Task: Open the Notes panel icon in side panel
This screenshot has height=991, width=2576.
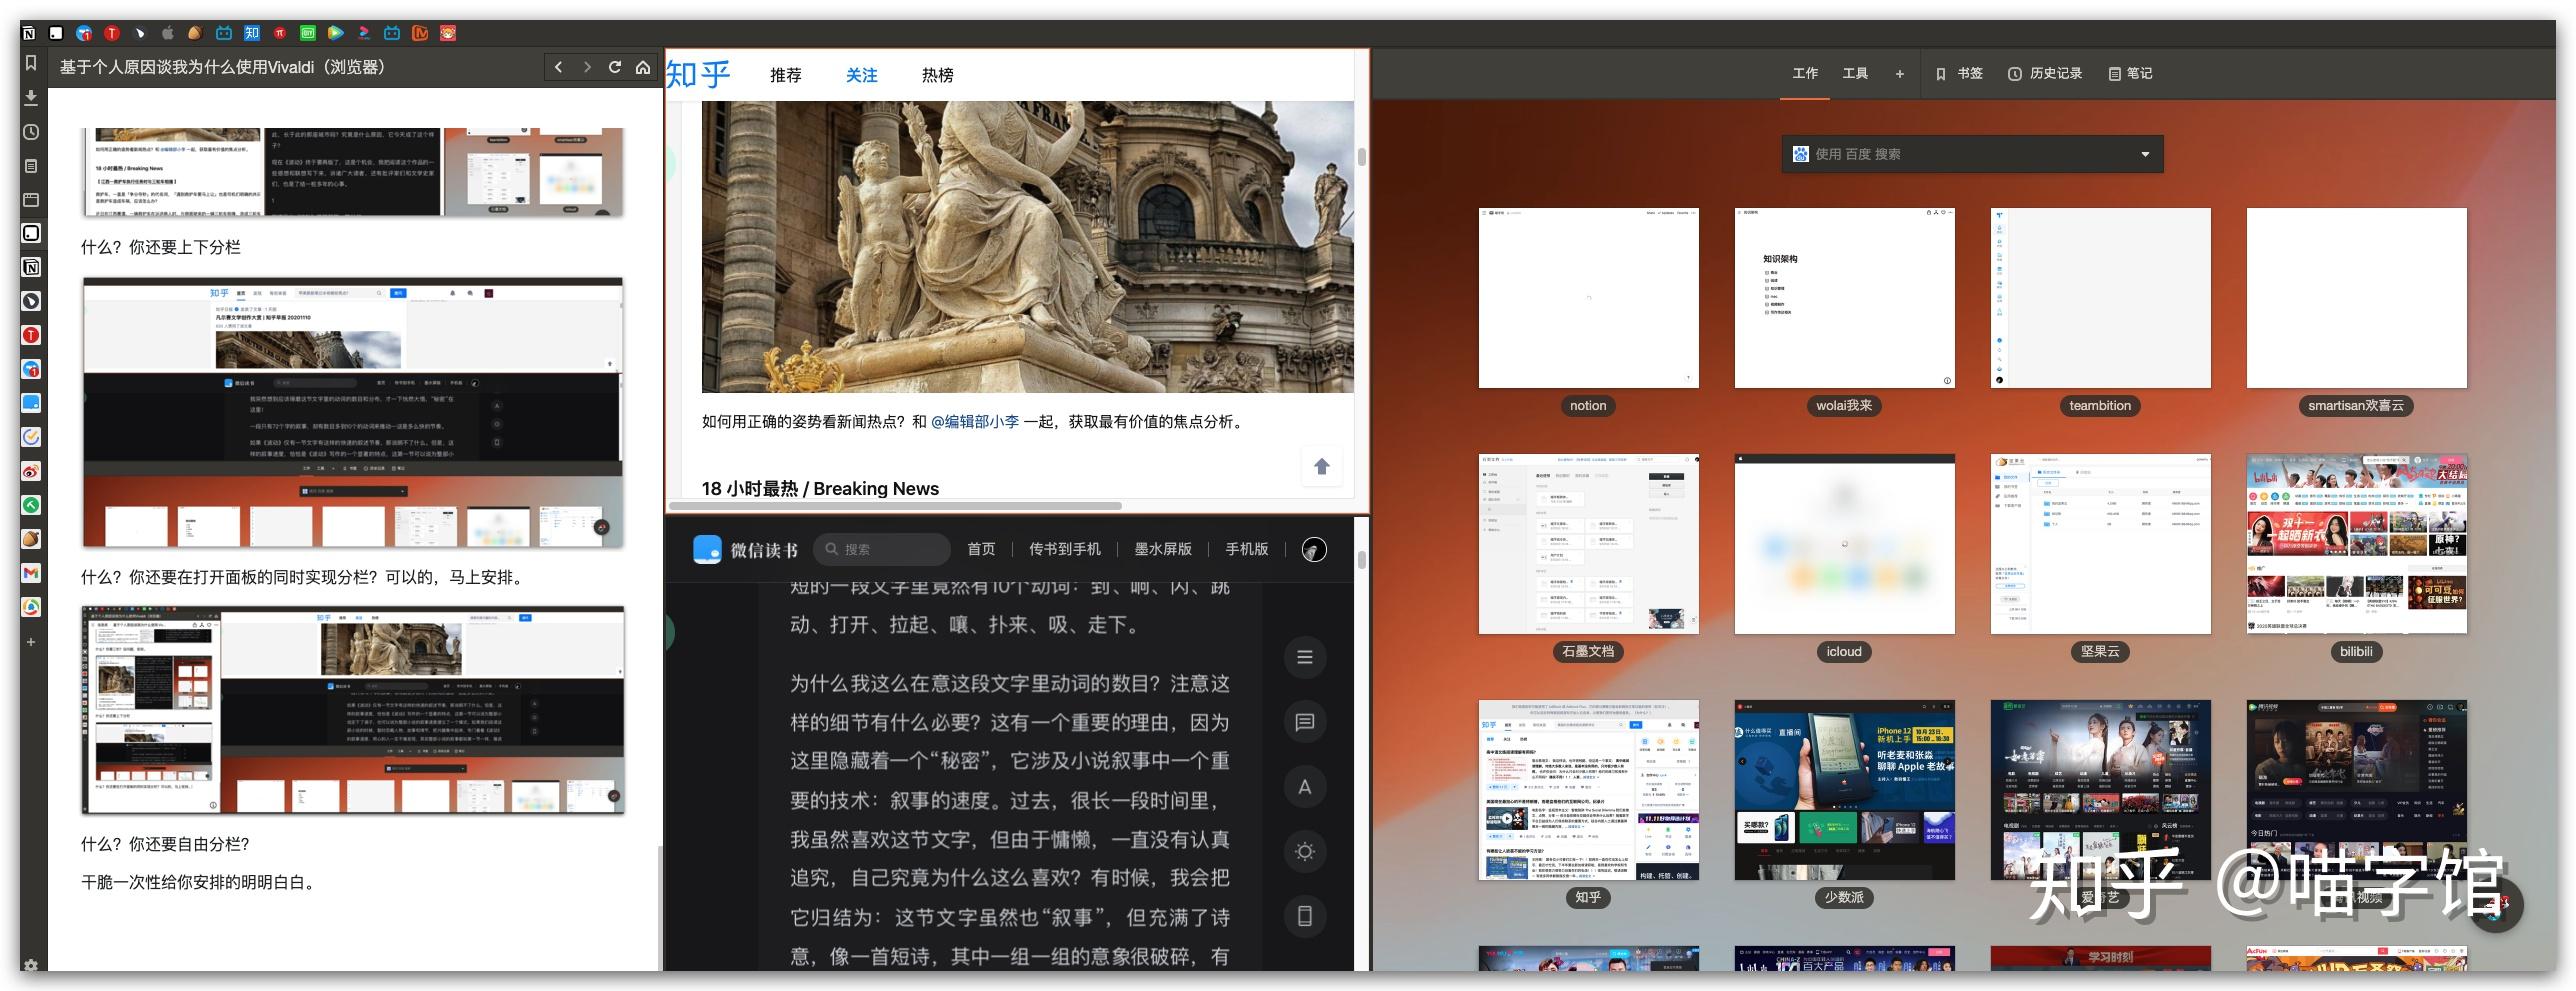Action: click(x=31, y=166)
